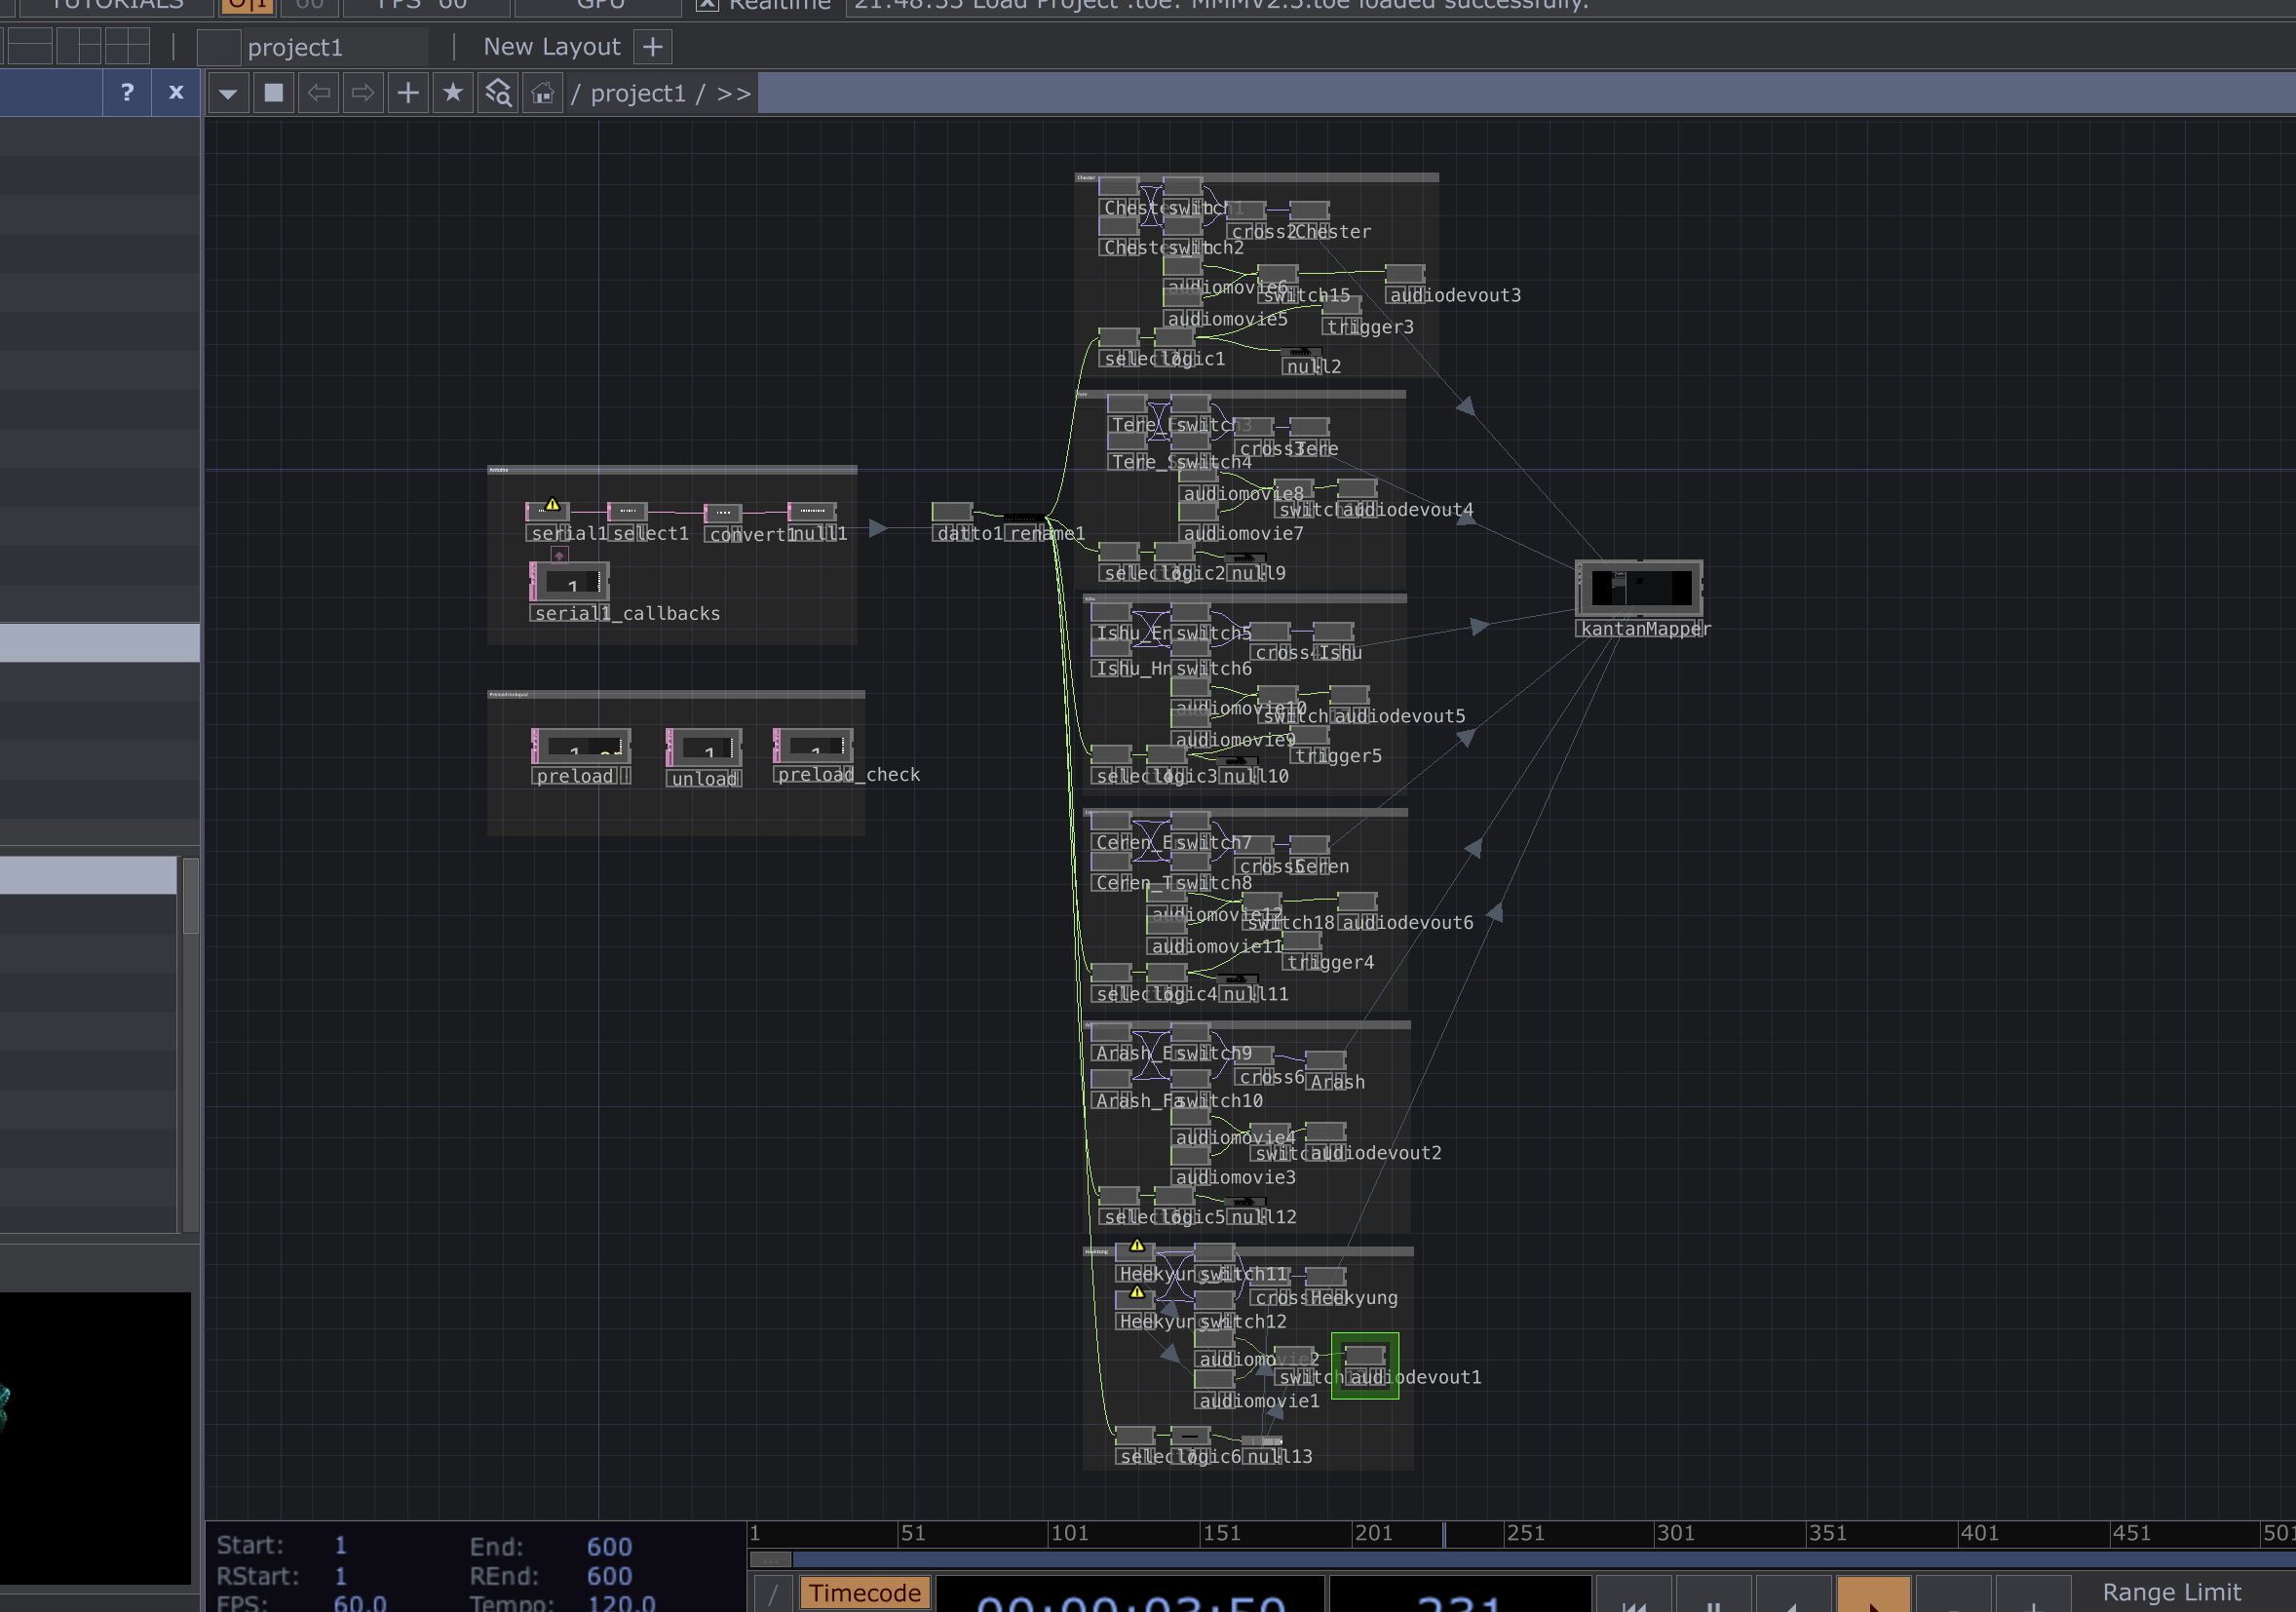The height and width of the screenshot is (1612, 2296).
Task: Switch to the project1 tab
Action: click(297, 45)
